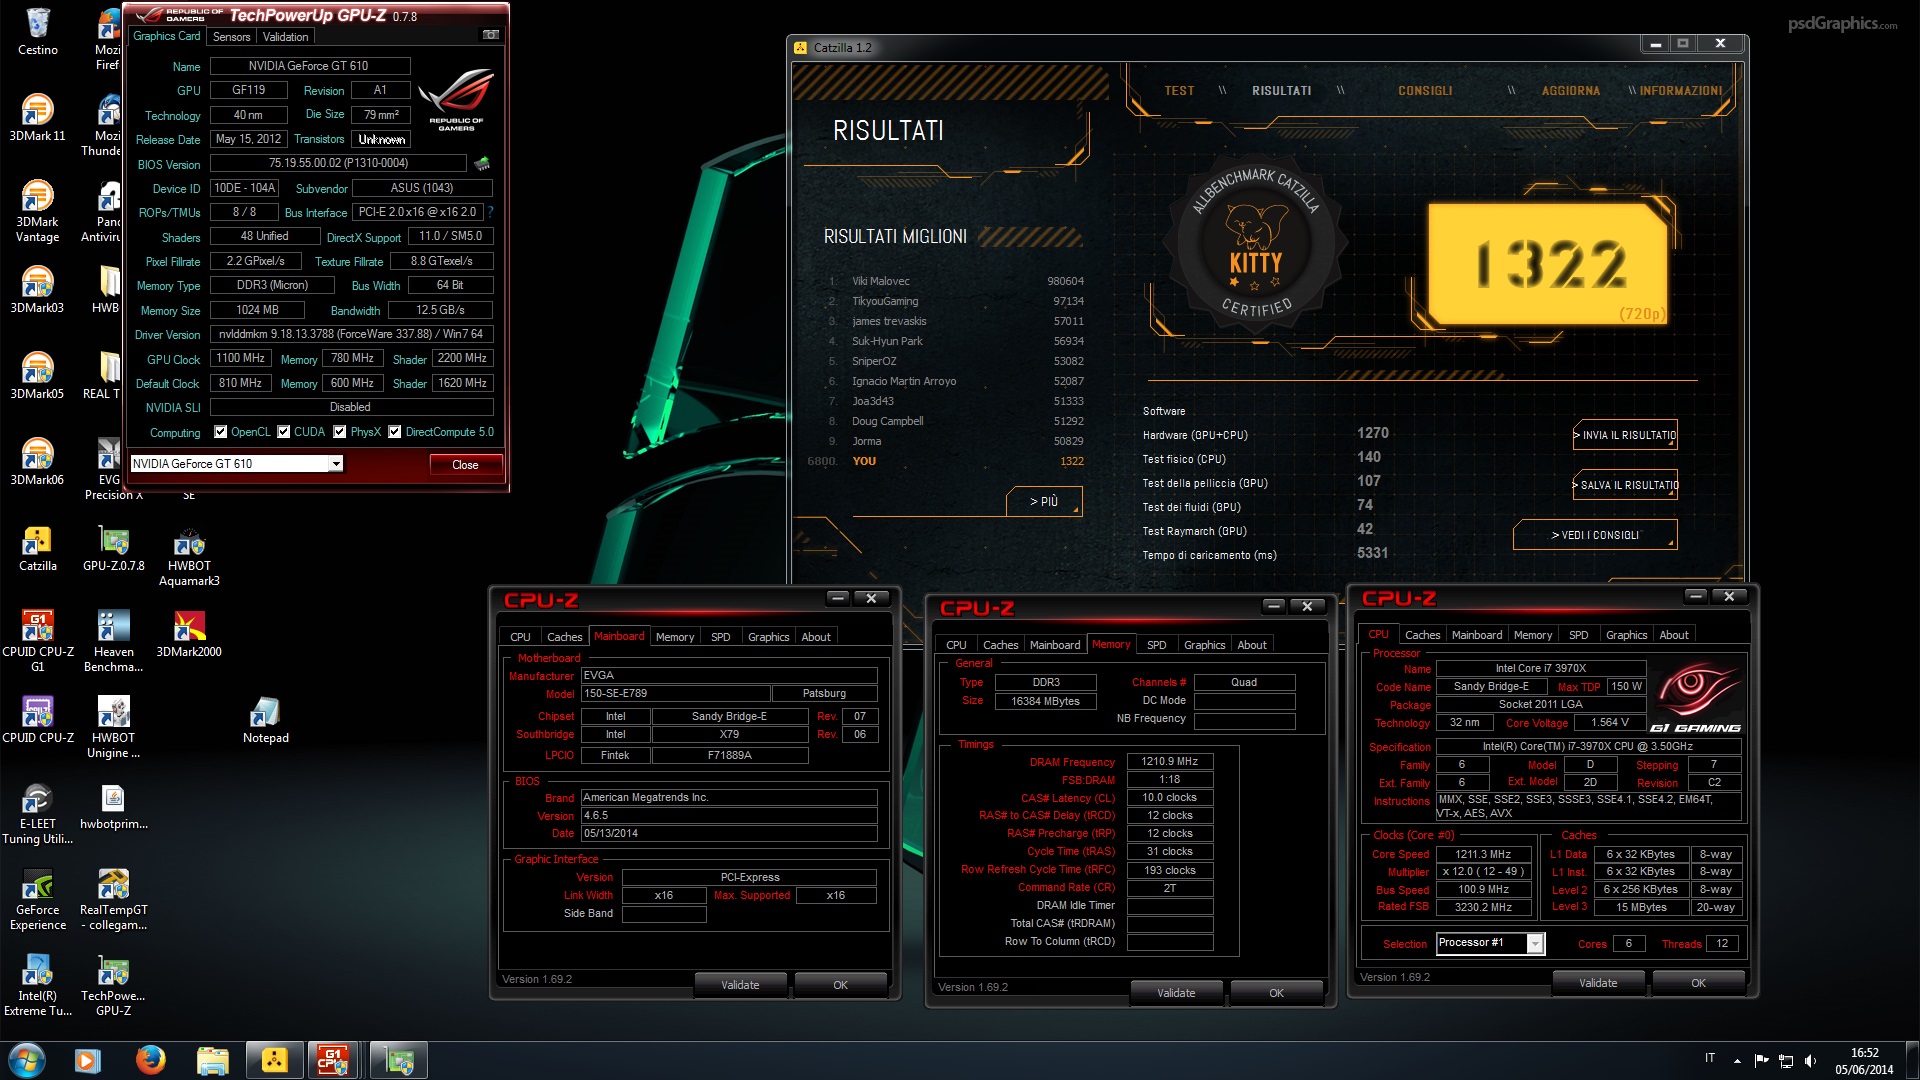This screenshot has height=1080, width=1920.
Task: Select the HWBOT Unigine desktop icon
Action: point(114,727)
